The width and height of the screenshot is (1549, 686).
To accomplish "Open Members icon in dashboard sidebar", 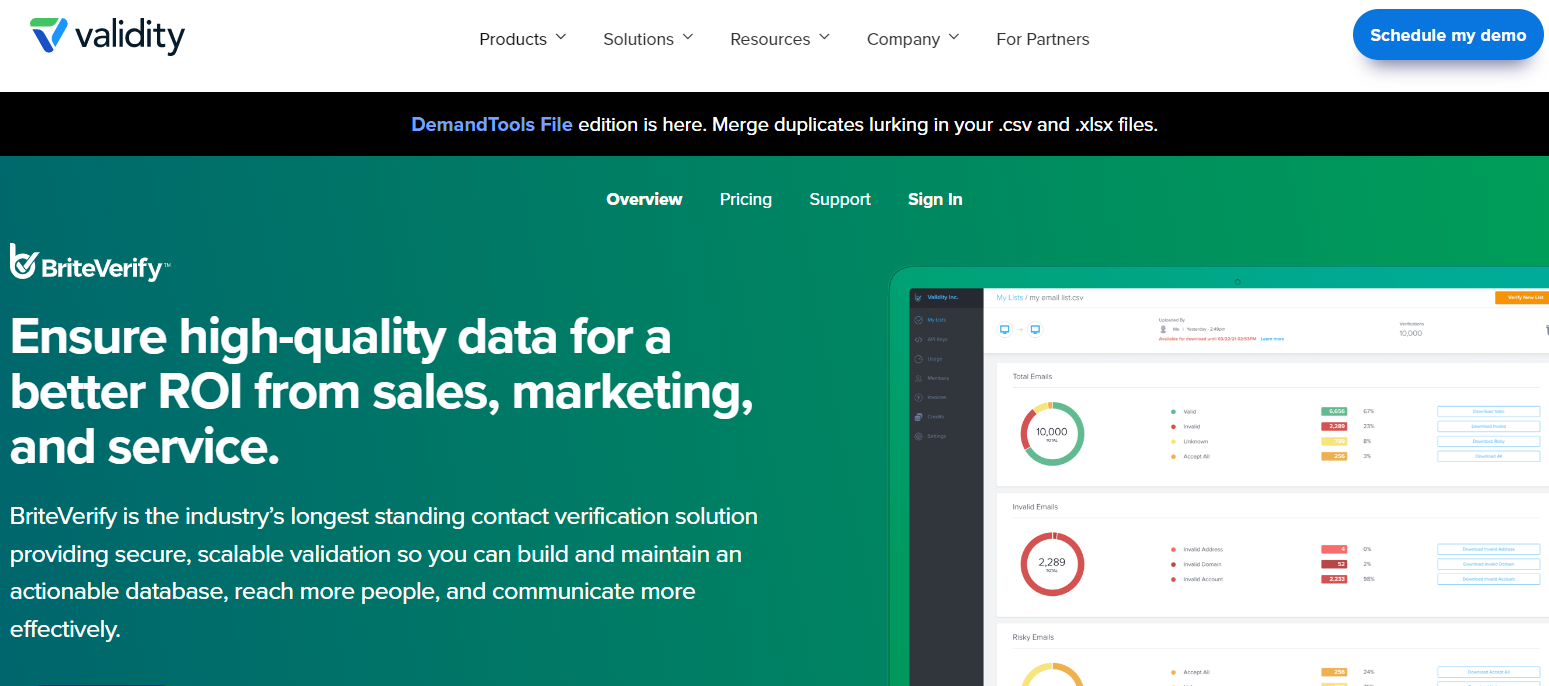I will (x=918, y=378).
